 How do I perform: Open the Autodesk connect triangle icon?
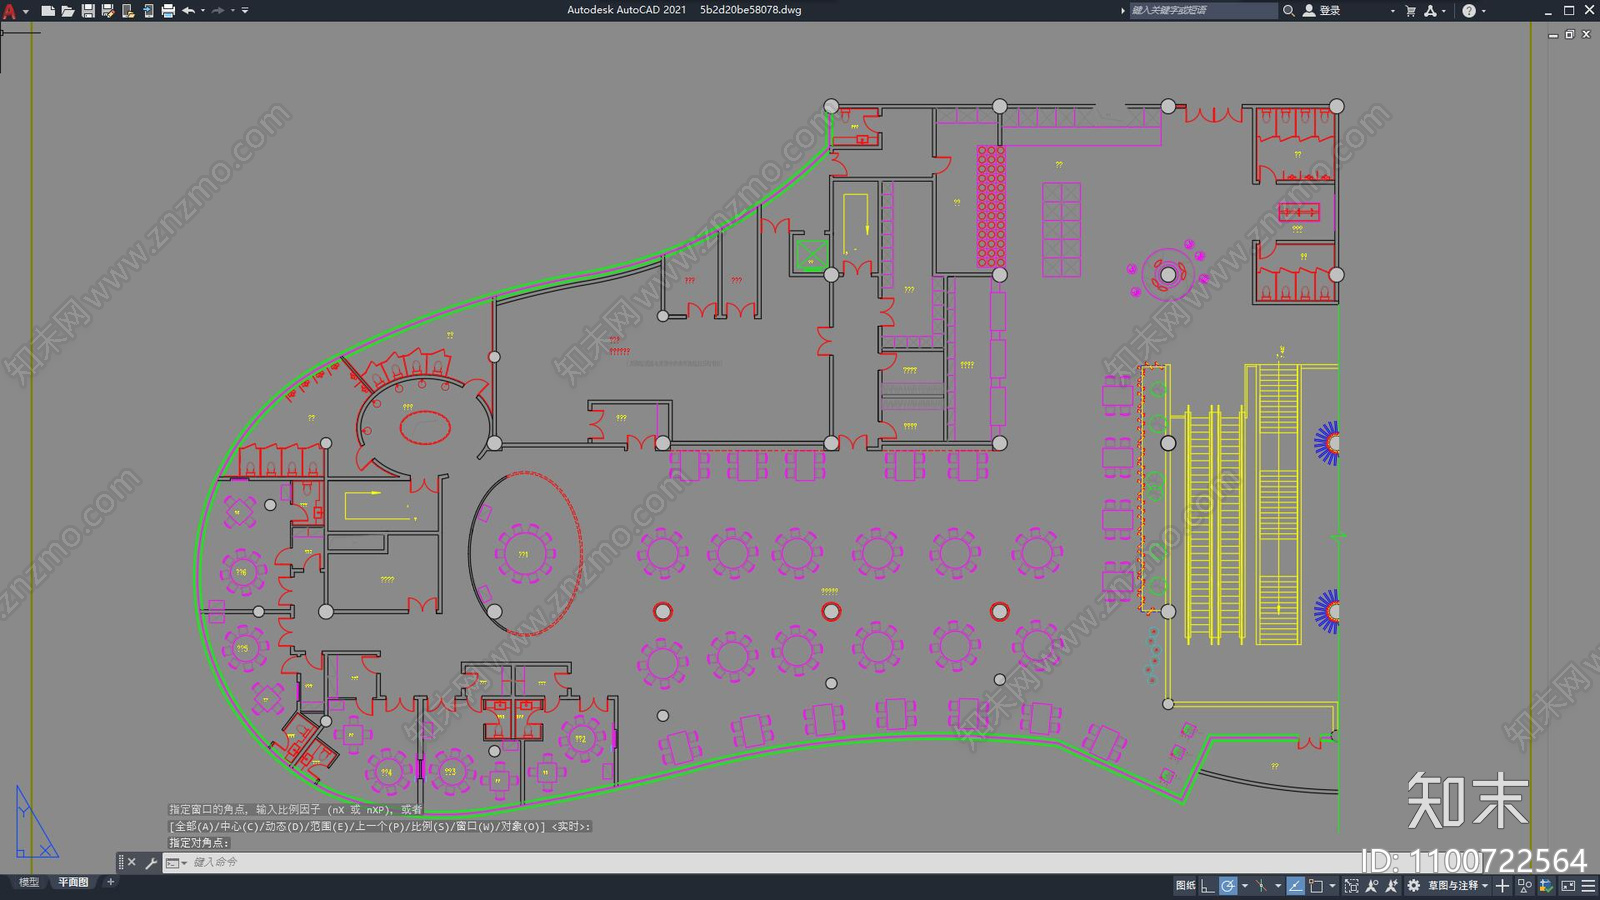1431,11
